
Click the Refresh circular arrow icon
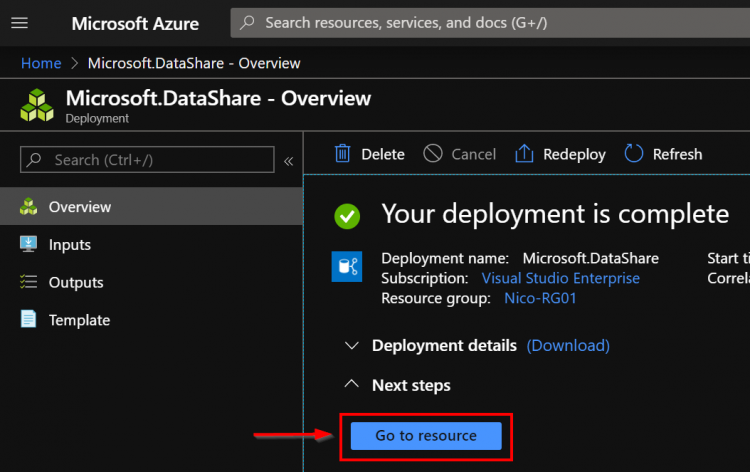[634, 154]
